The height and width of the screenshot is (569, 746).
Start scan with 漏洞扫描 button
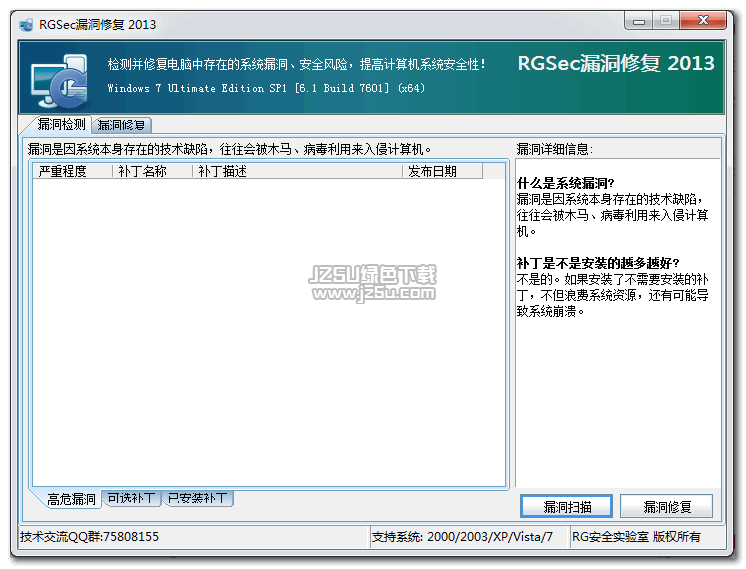567,507
